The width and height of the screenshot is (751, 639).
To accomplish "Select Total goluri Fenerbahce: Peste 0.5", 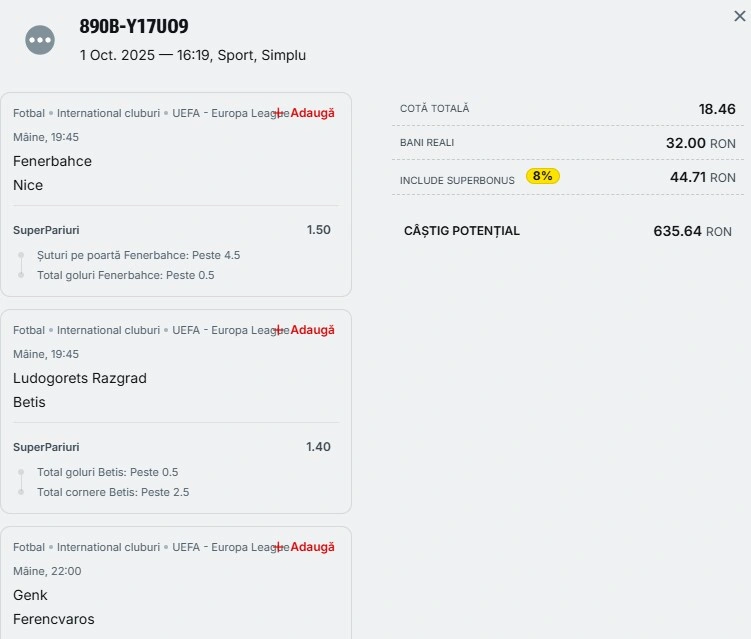I will tap(125, 275).
